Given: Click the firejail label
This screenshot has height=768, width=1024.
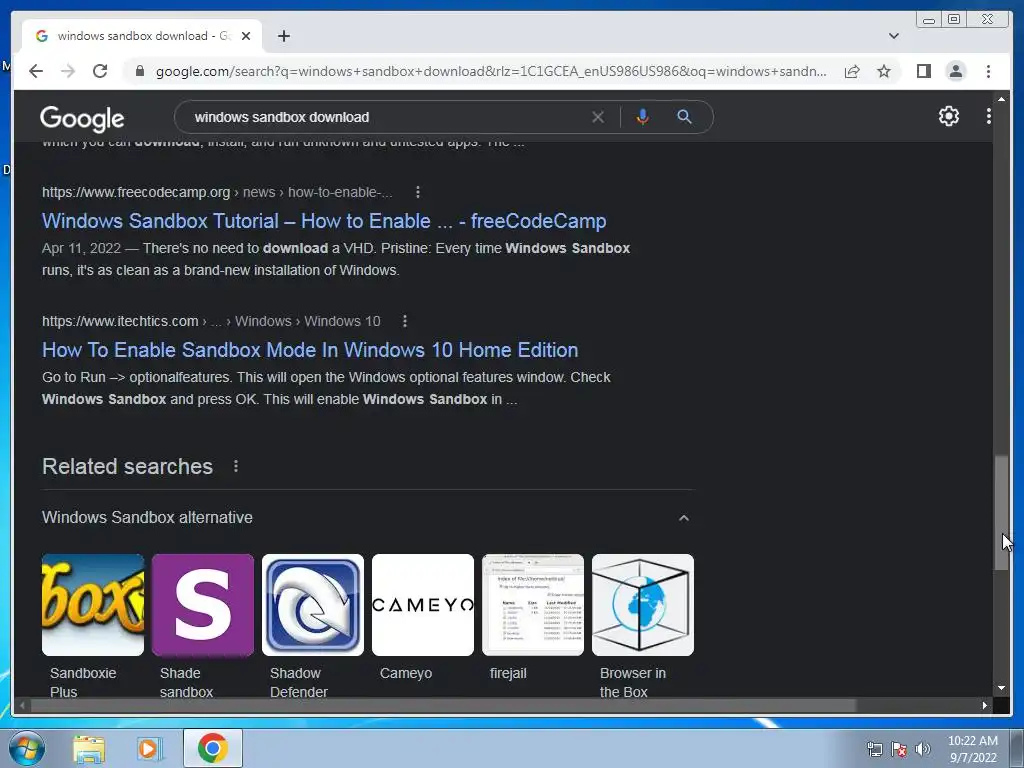Looking at the screenshot, I should click(x=508, y=673).
